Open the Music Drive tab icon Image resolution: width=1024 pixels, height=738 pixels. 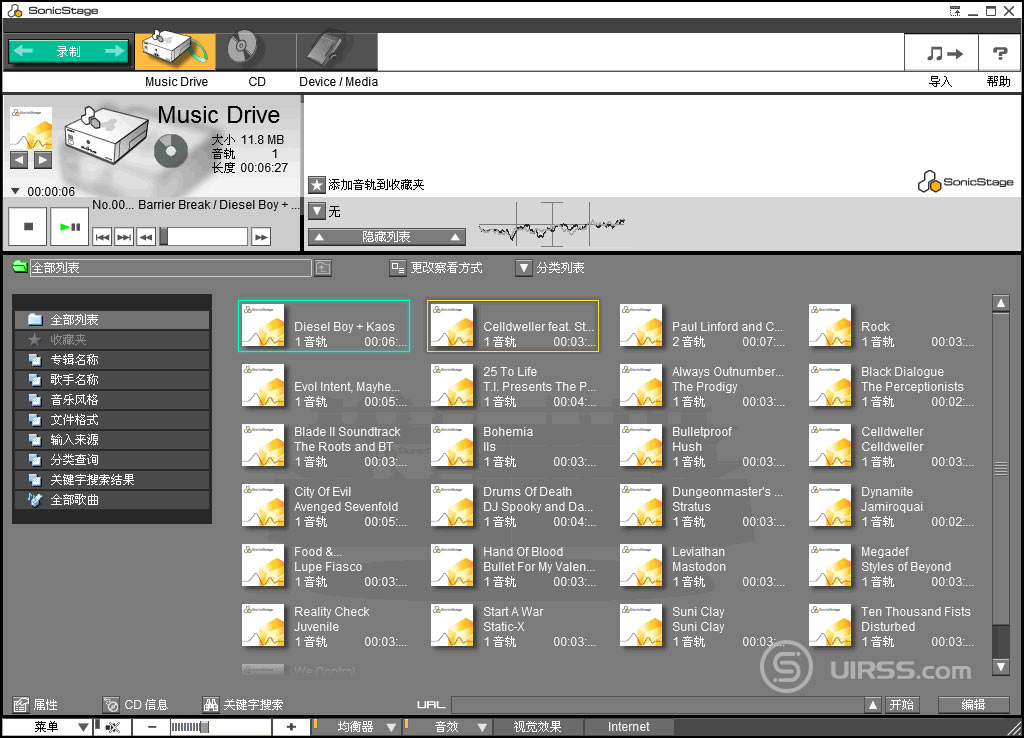pos(175,51)
